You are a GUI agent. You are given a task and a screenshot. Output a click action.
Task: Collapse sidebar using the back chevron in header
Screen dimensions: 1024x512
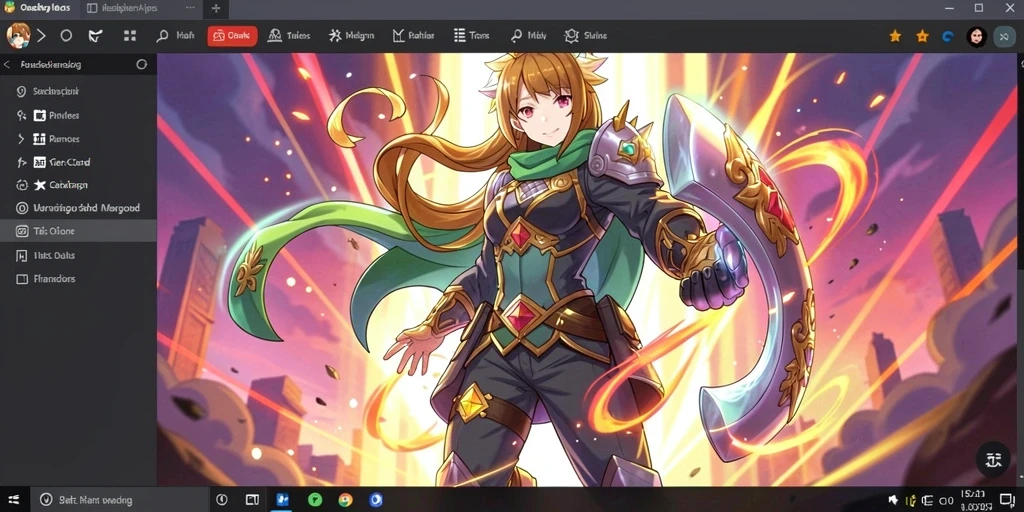pyautogui.click(x=7, y=65)
